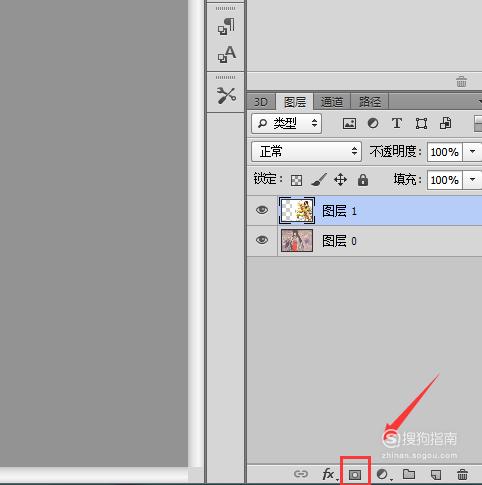Image resolution: width=482 pixels, height=485 pixels.
Task: Switch to the 3D tab
Action: point(261,102)
